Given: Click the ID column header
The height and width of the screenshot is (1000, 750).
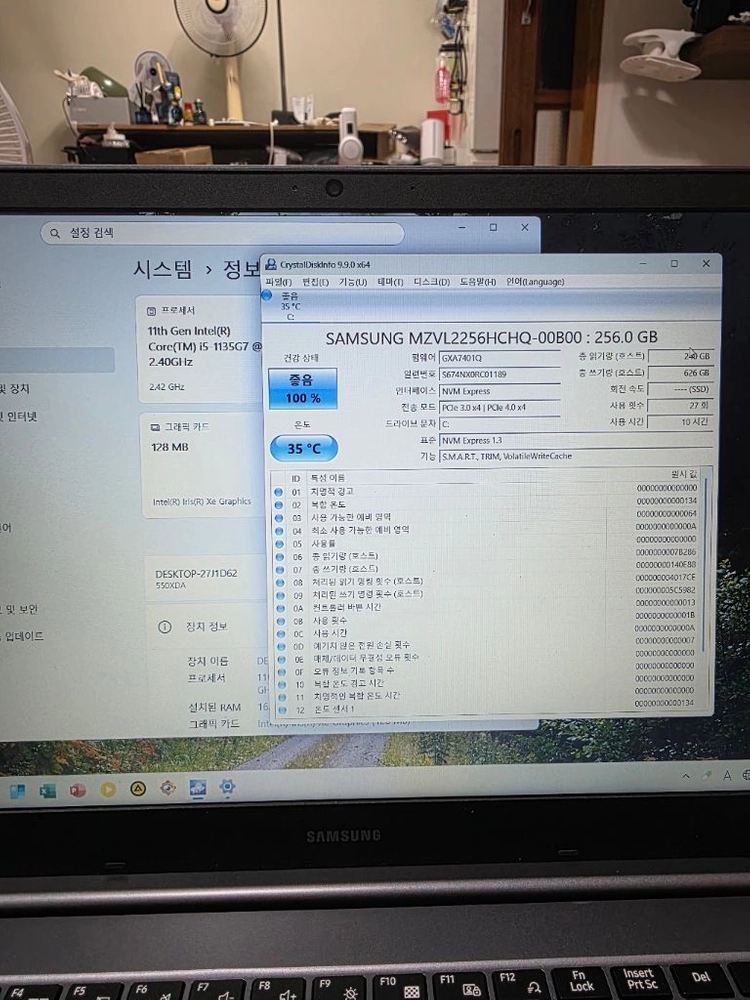Looking at the screenshot, I should [x=296, y=478].
